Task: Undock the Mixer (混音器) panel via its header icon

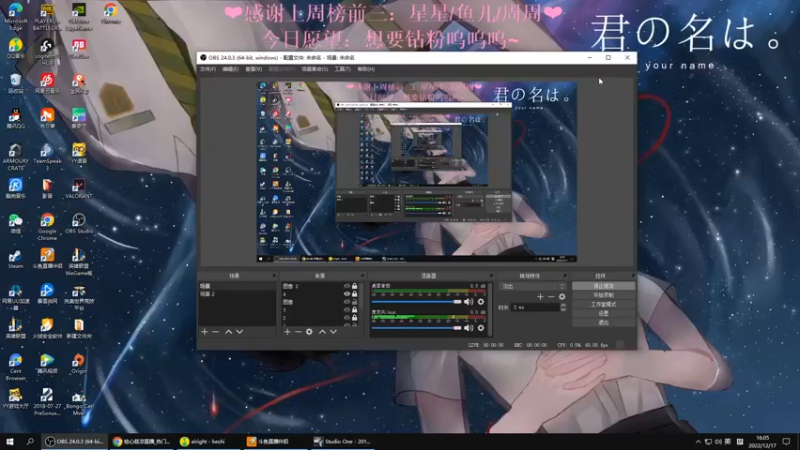Action: [491, 276]
